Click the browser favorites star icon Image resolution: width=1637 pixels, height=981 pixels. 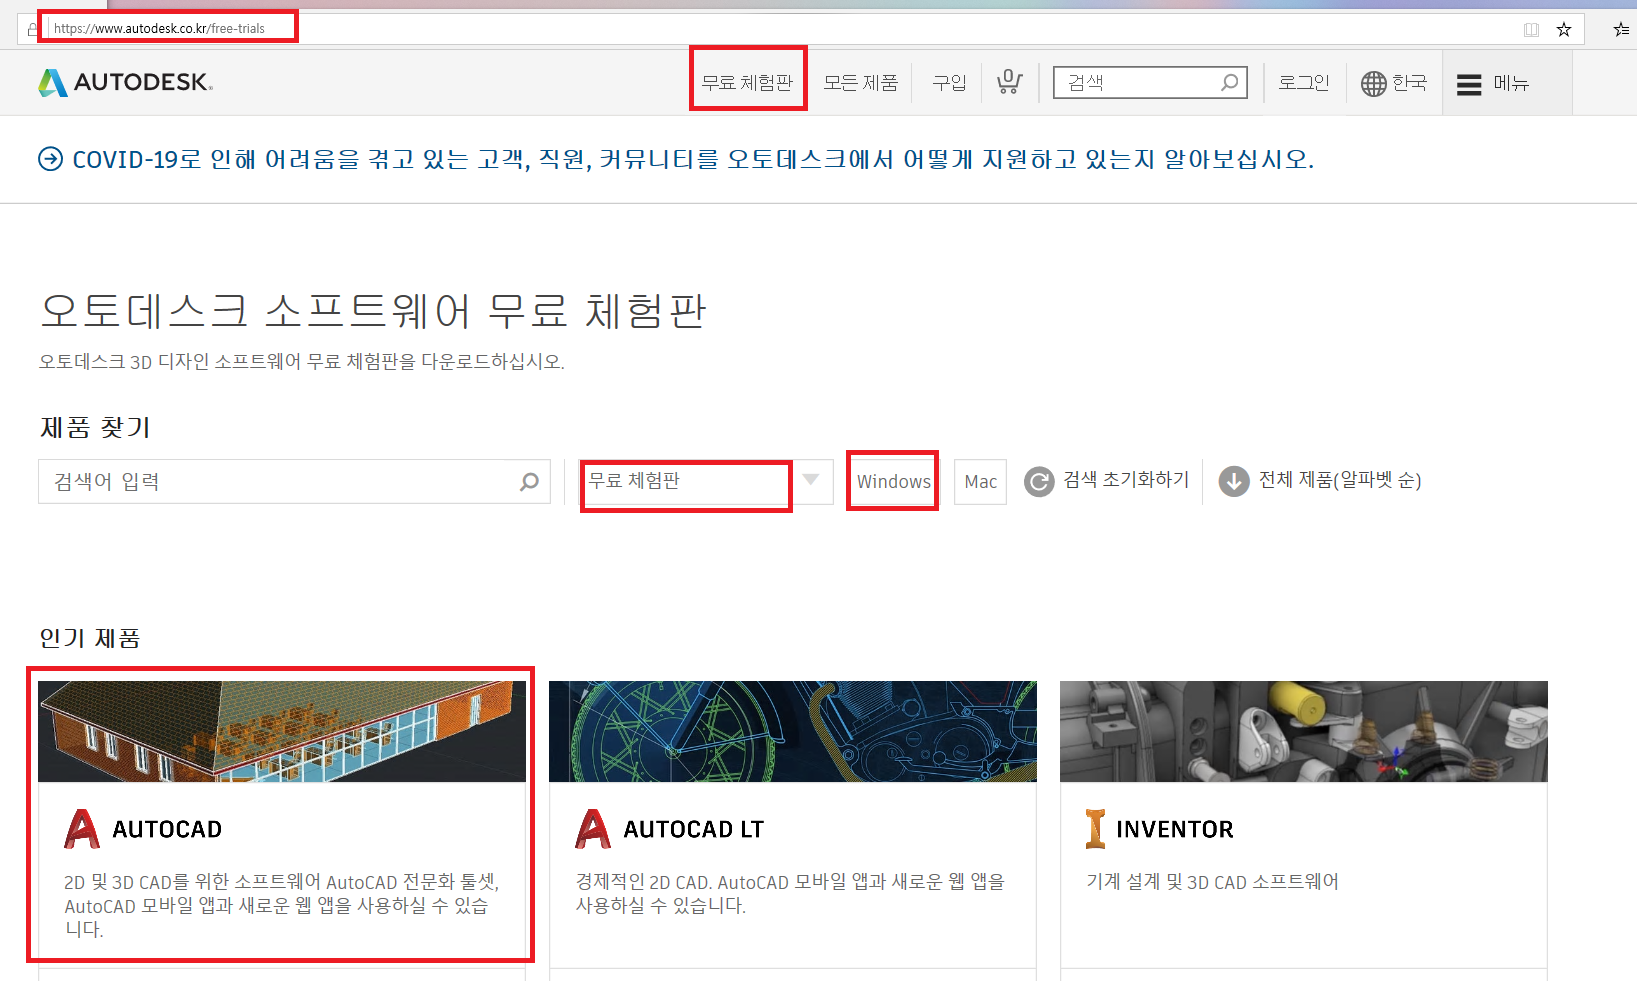(x=1564, y=29)
